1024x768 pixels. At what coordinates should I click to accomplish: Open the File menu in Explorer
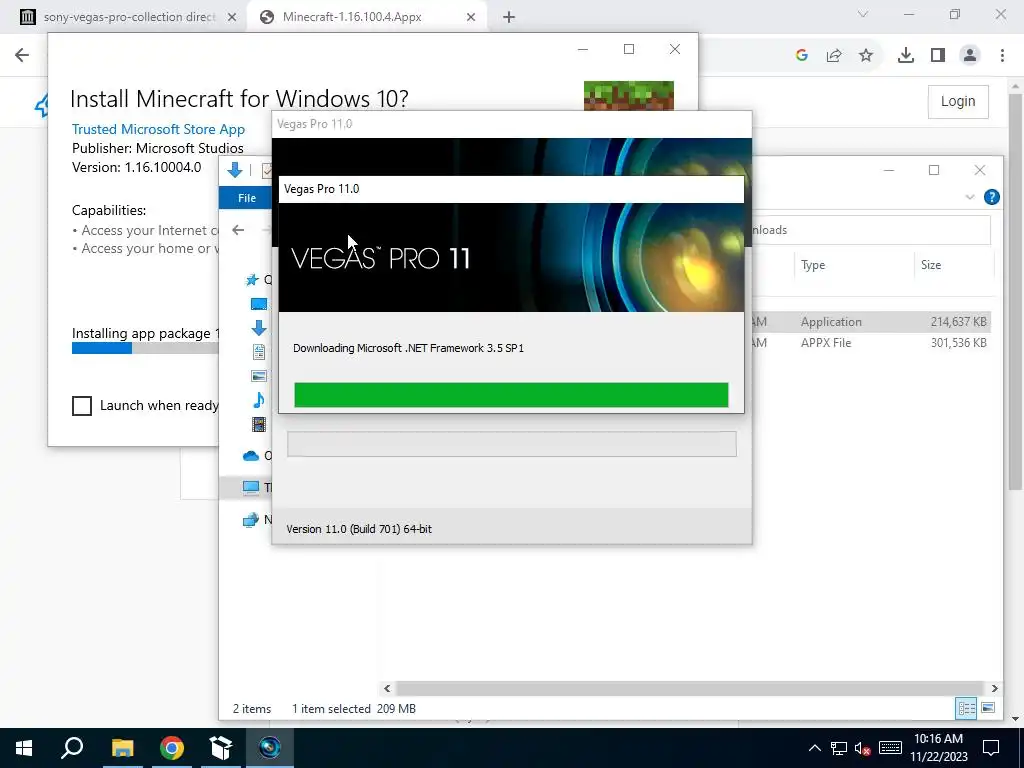pos(247,198)
